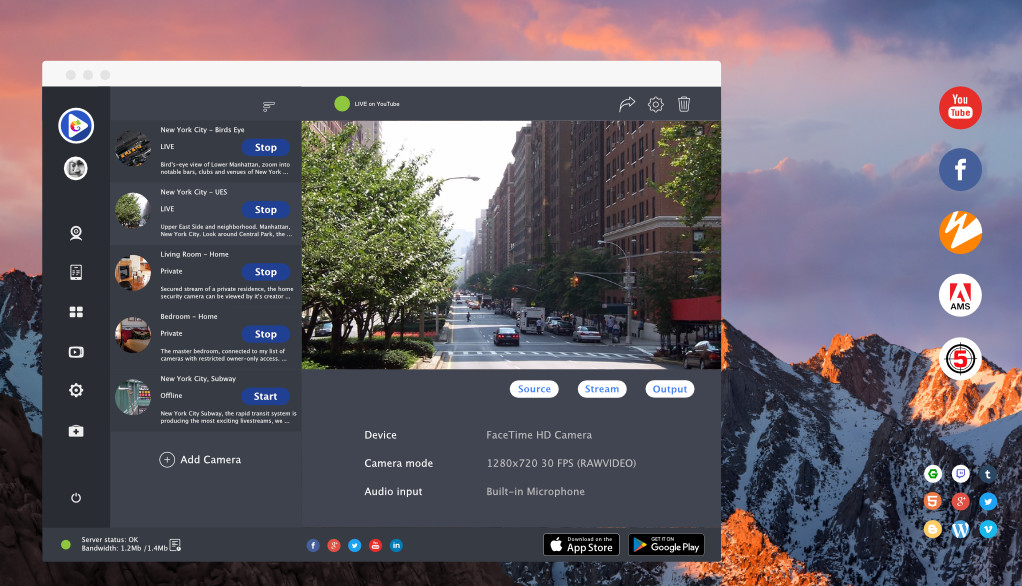Open the first-aid kit support icon
Screen dimensions: 1022x586
(76, 431)
